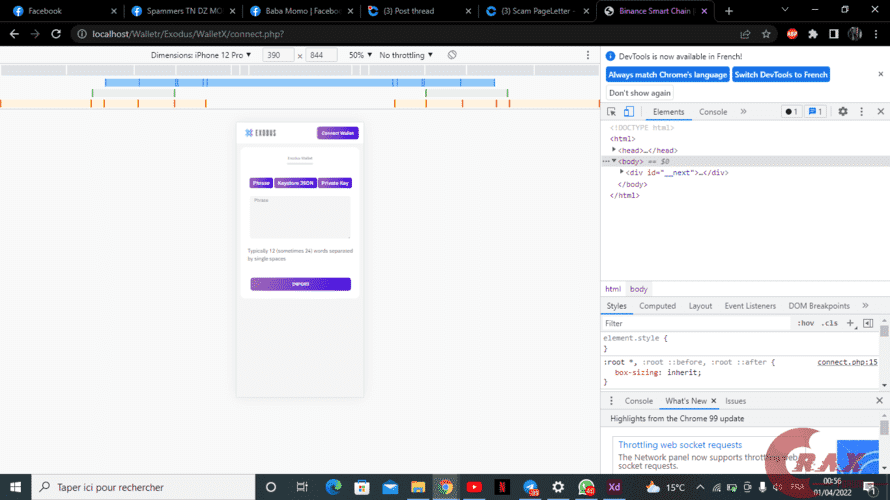Open the No throttling dropdown
The image size is (890, 500).
click(x=406, y=55)
